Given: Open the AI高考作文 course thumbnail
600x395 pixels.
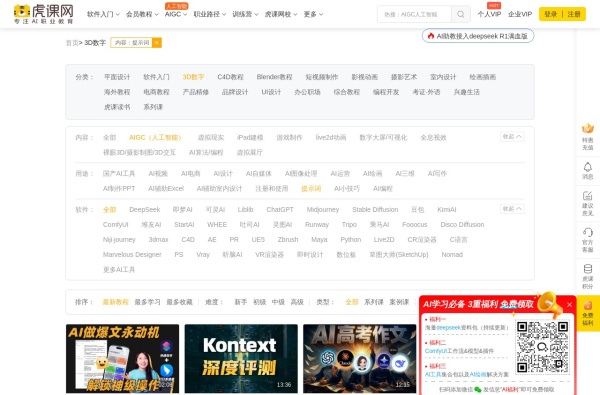Looking at the screenshot, I should 360,358.
